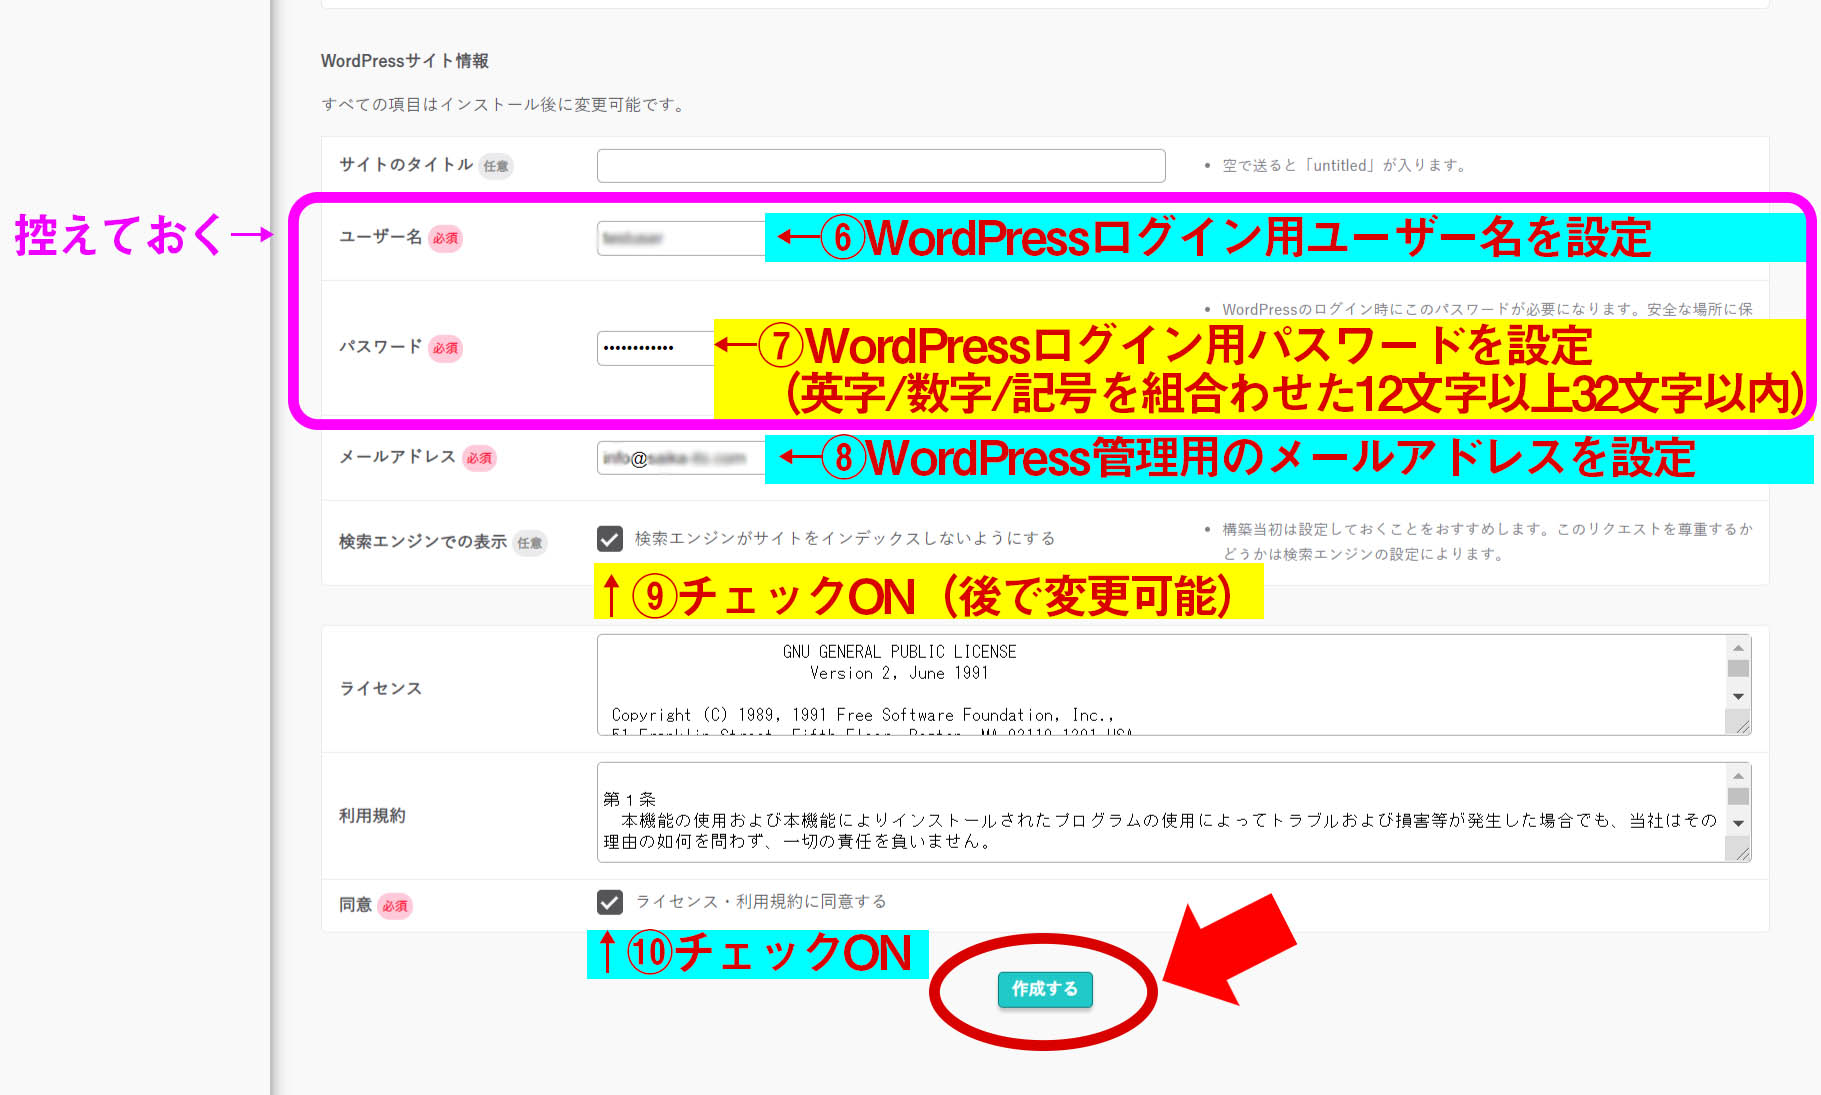
Task: Click the GNU GENERAL PUBLIC LICENSE text
Action: click(x=899, y=652)
